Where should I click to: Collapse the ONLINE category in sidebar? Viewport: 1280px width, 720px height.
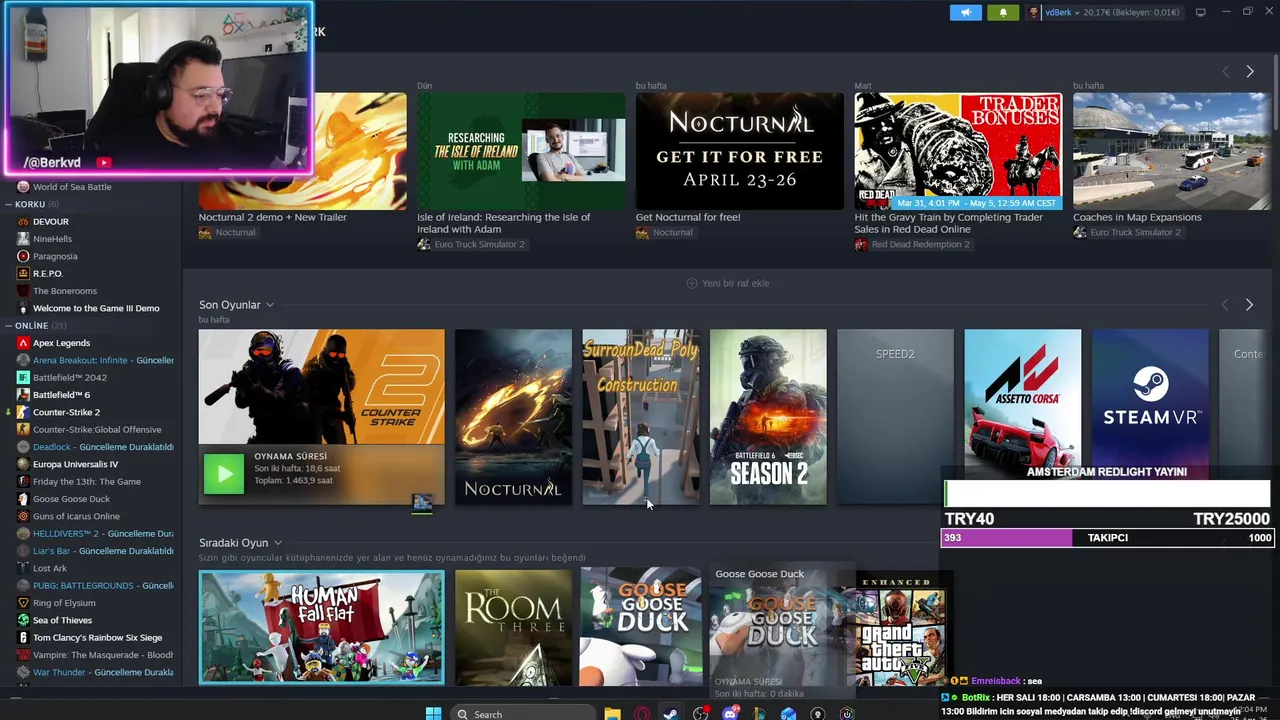8,326
